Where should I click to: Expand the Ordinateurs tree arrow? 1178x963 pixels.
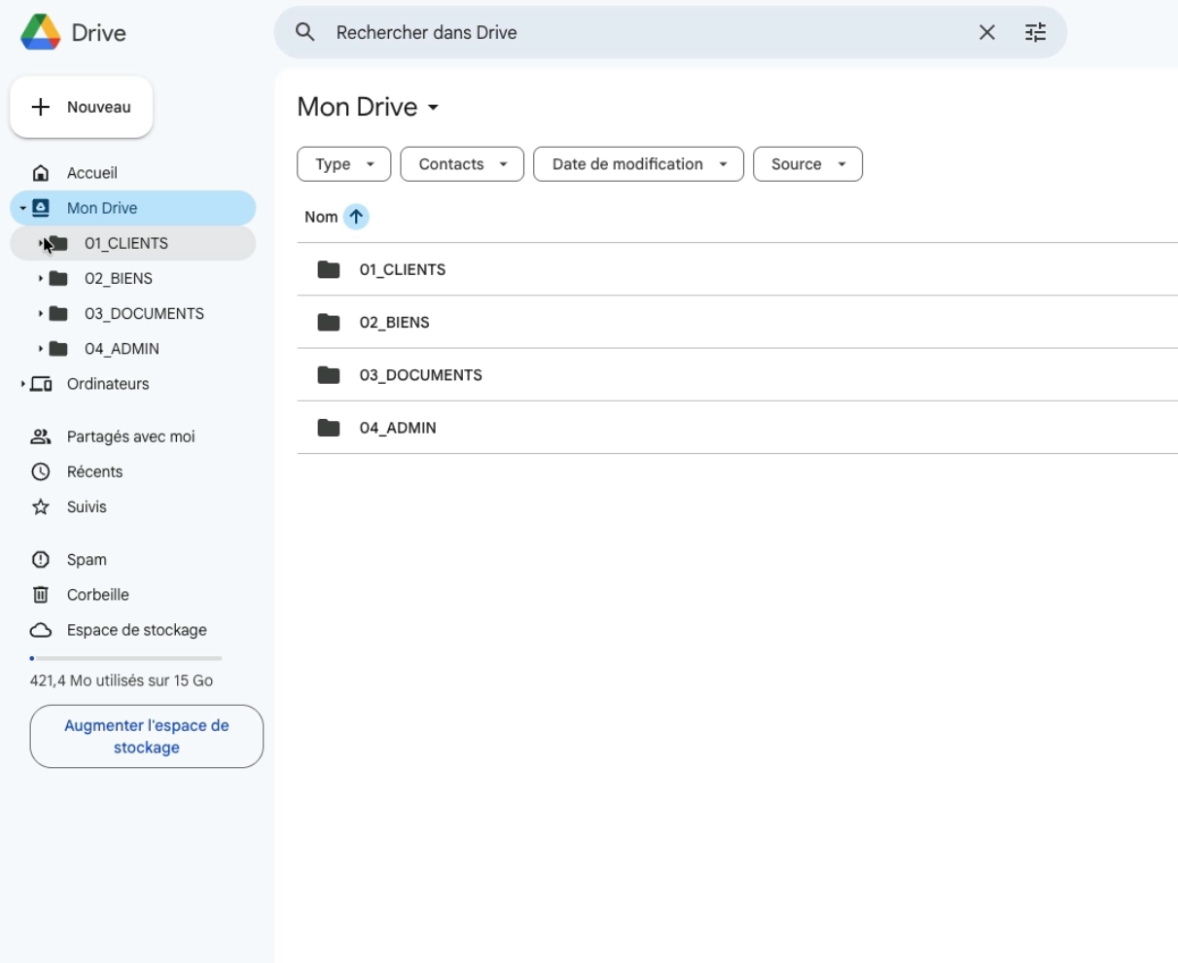point(22,384)
